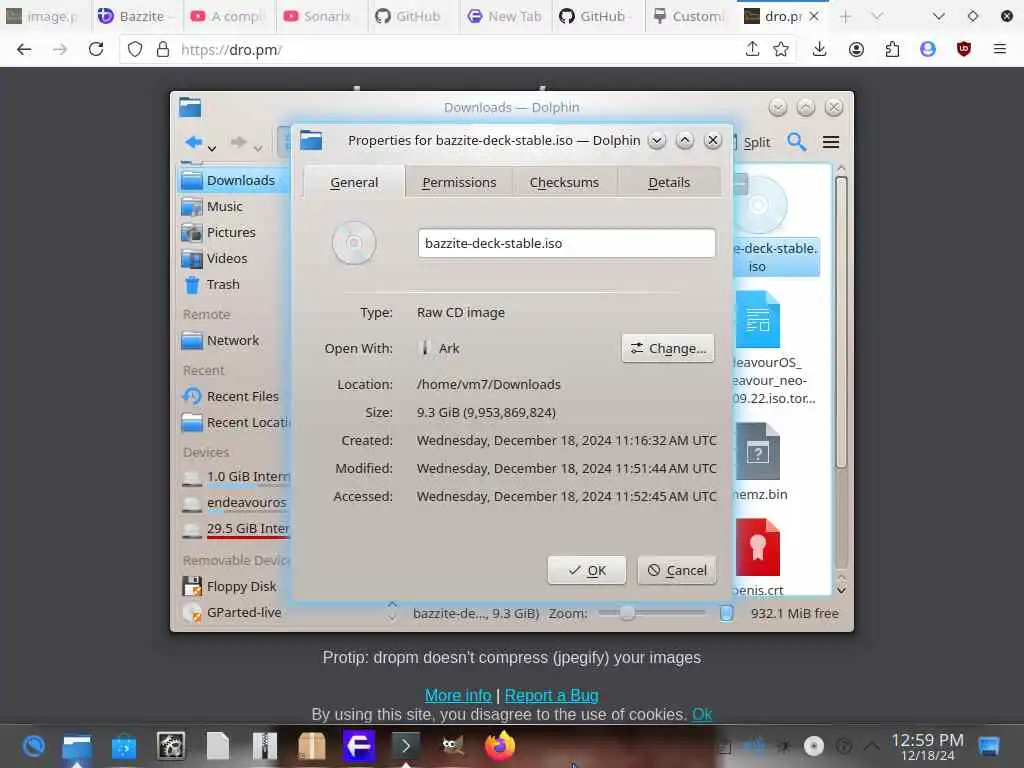The width and height of the screenshot is (1024, 768).
Task: Open the tracking protection shield icon
Action: 135,49
